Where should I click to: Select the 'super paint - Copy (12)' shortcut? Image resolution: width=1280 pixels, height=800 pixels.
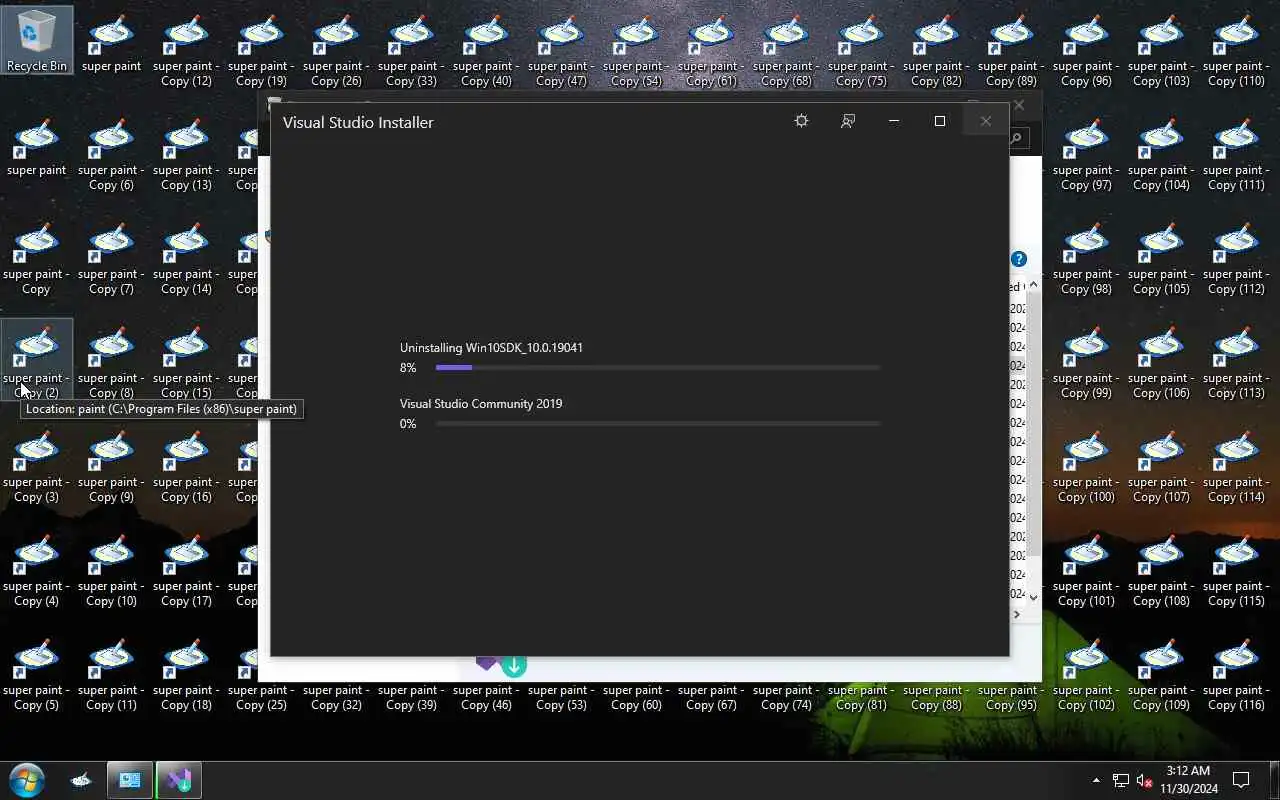[186, 50]
